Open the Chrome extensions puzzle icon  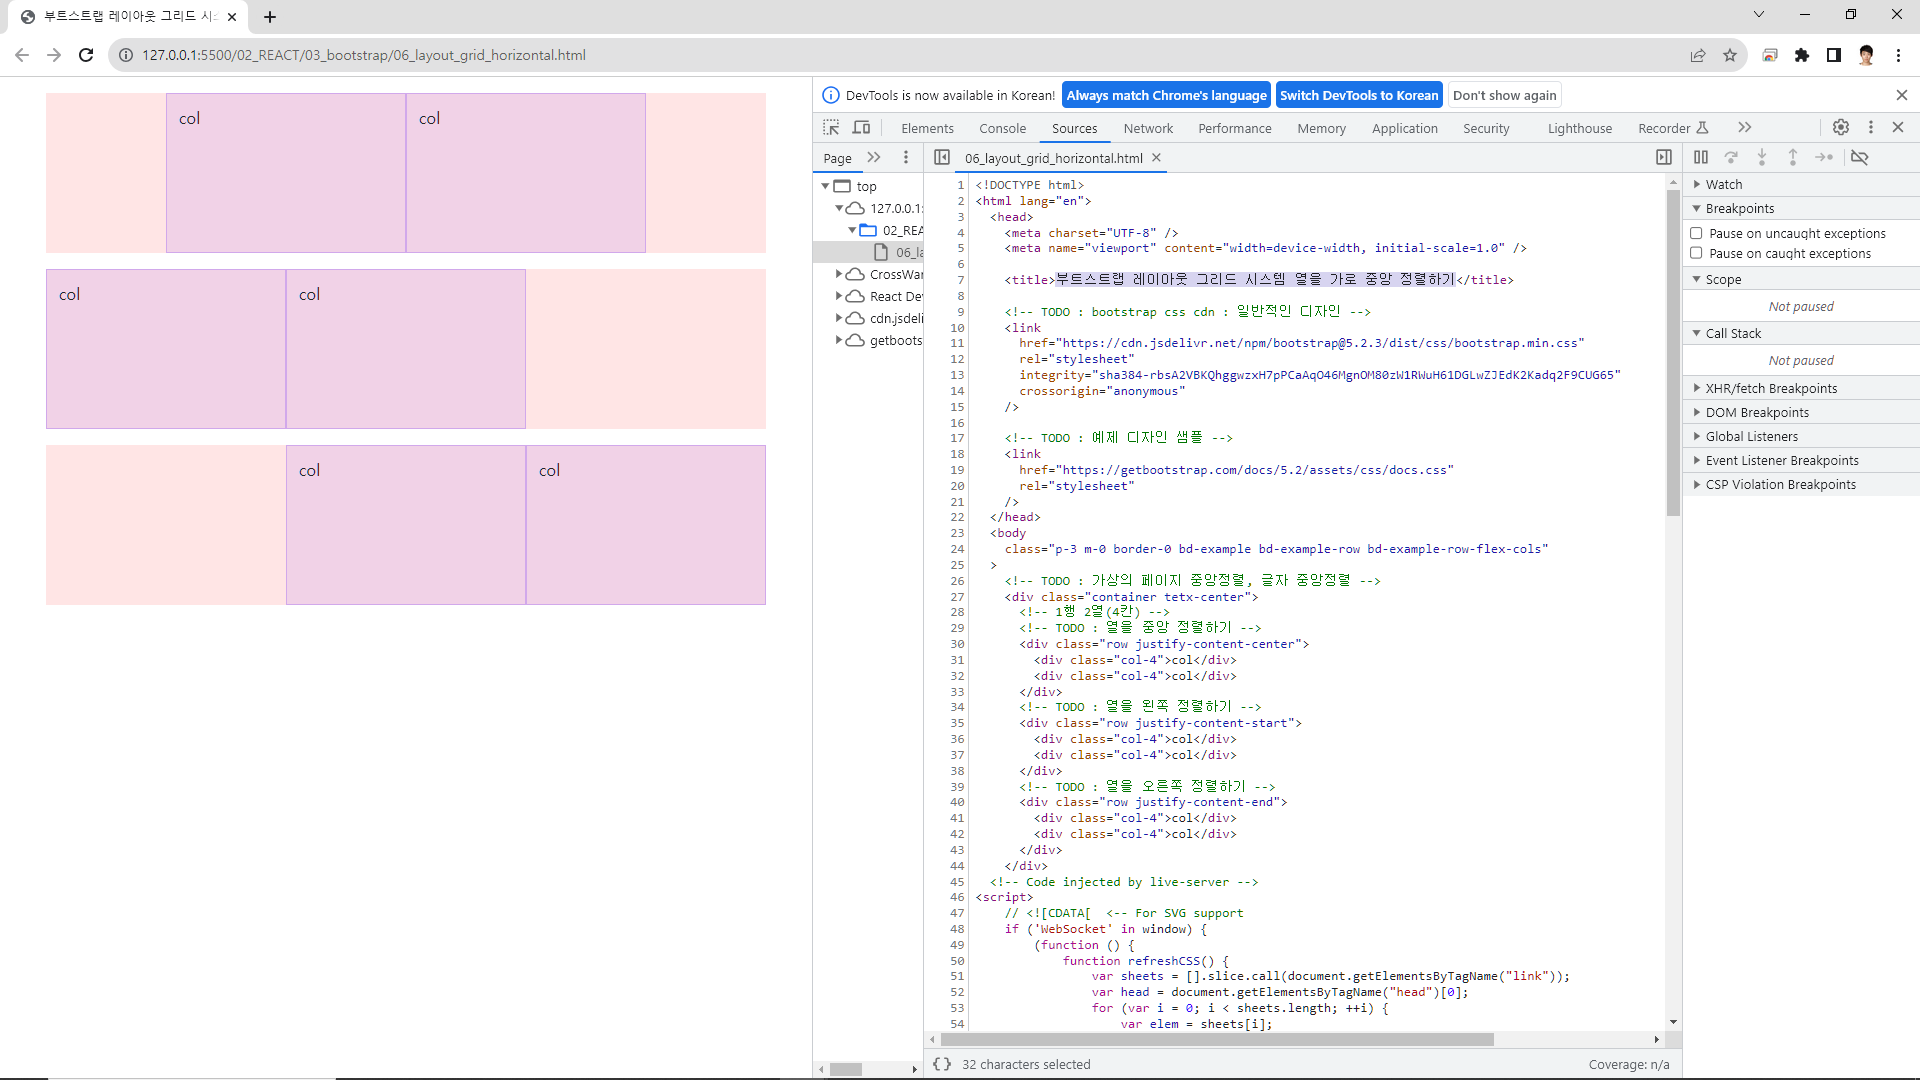(1802, 55)
